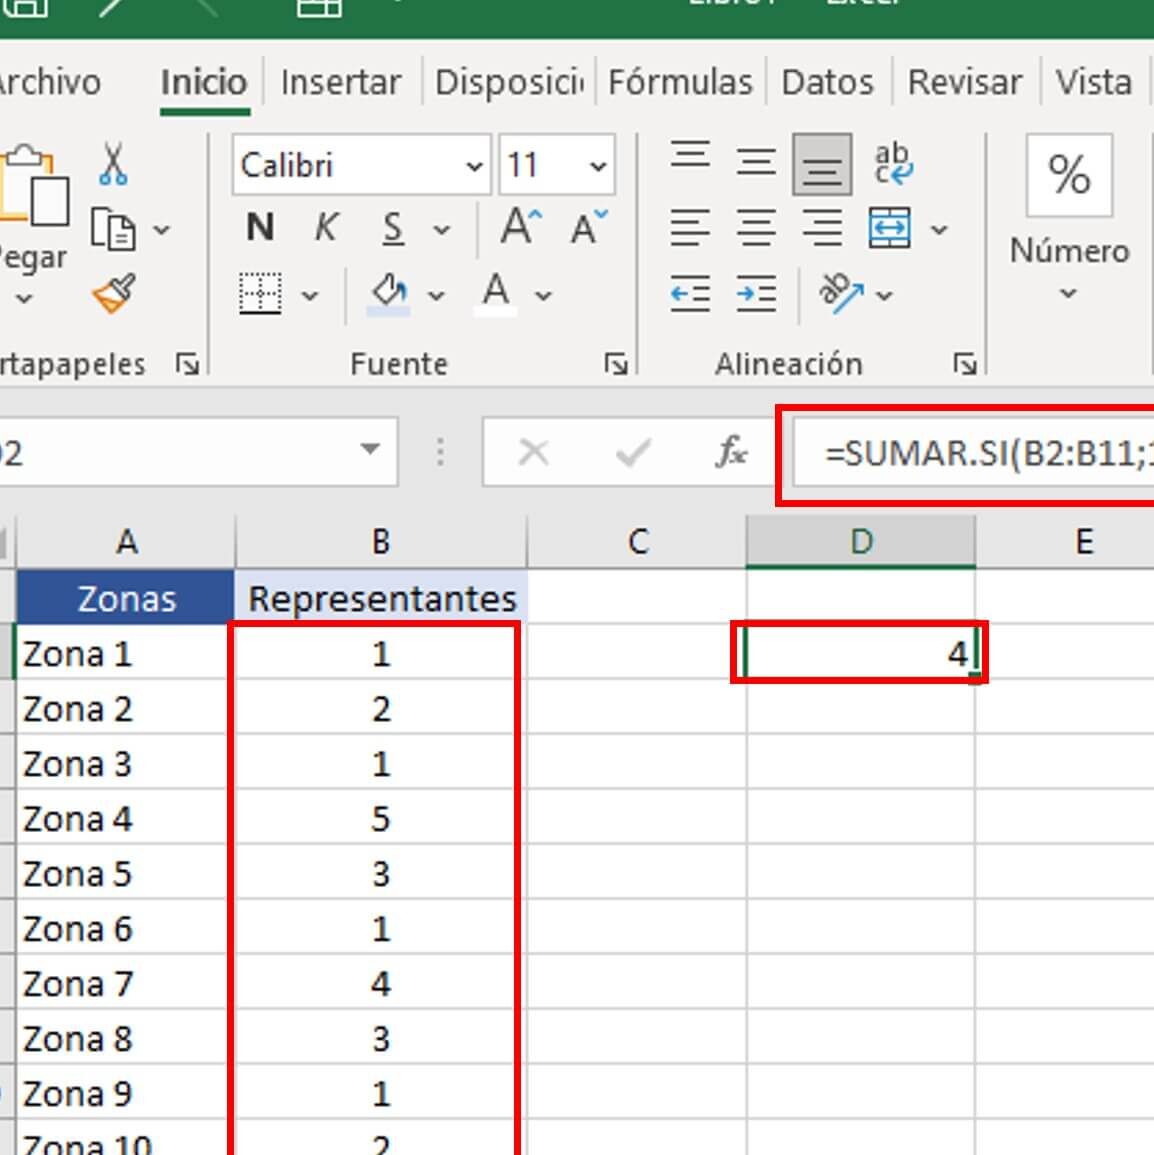Click the Wrap Text icon
The image size is (1154, 1155).
[892, 164]
